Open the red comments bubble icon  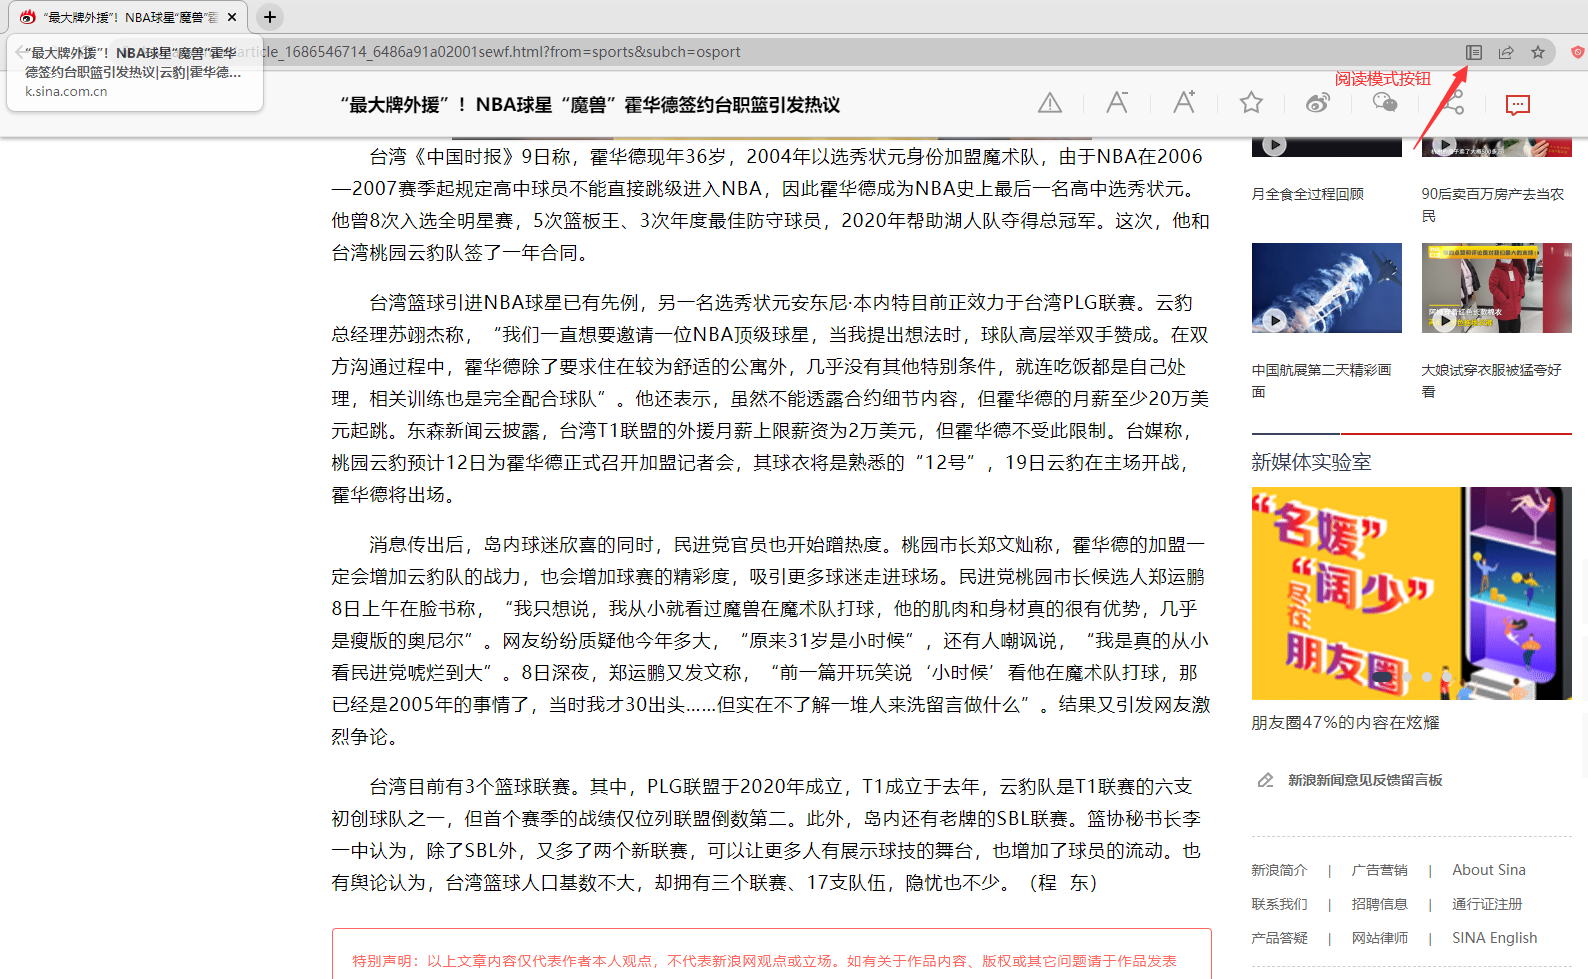pyautogui.click(x=1518, y=105)
